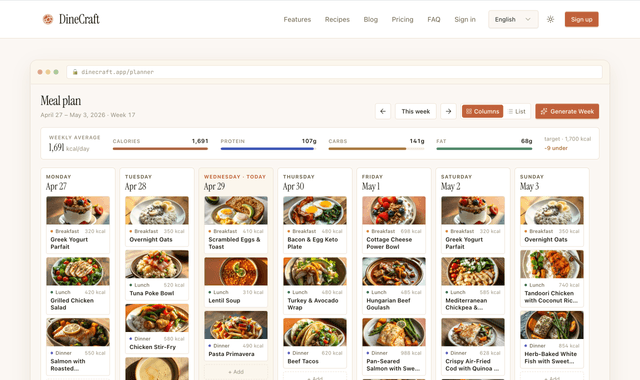The height and width of the screenshot is (380, 640).
Task: Open the Hungarian Beef Goulash photo
Action: coord(394,271)
